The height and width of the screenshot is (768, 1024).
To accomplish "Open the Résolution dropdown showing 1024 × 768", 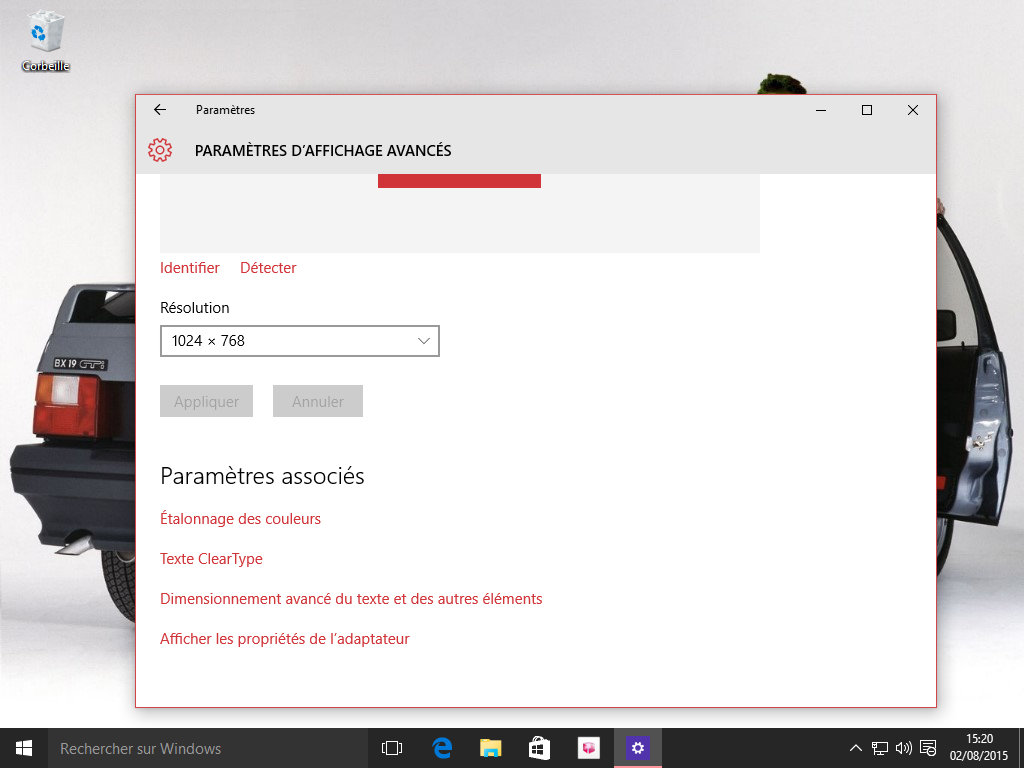I will tap(300, 341).
